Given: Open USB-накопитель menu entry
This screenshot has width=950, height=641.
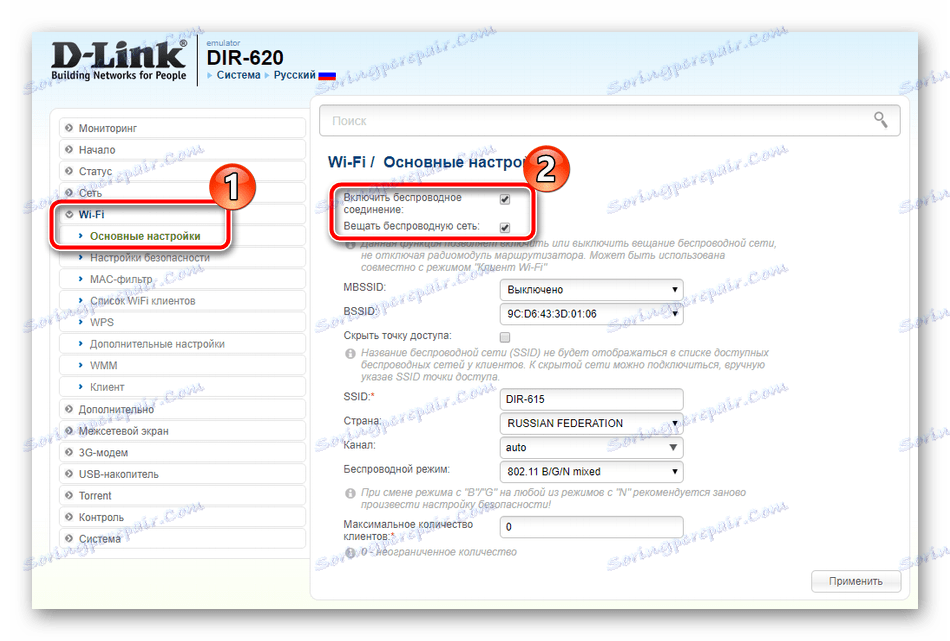Looking at the screenshot, I should tap(182, 474).
